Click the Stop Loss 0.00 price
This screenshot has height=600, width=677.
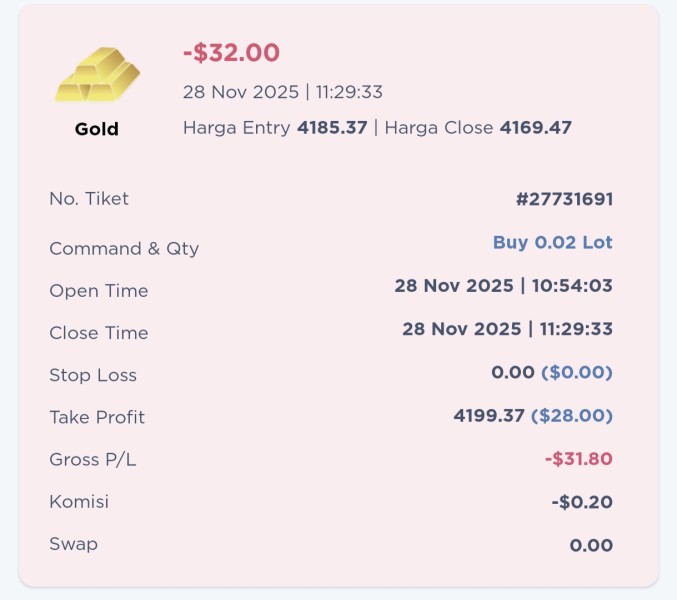(x=512, y=372)
